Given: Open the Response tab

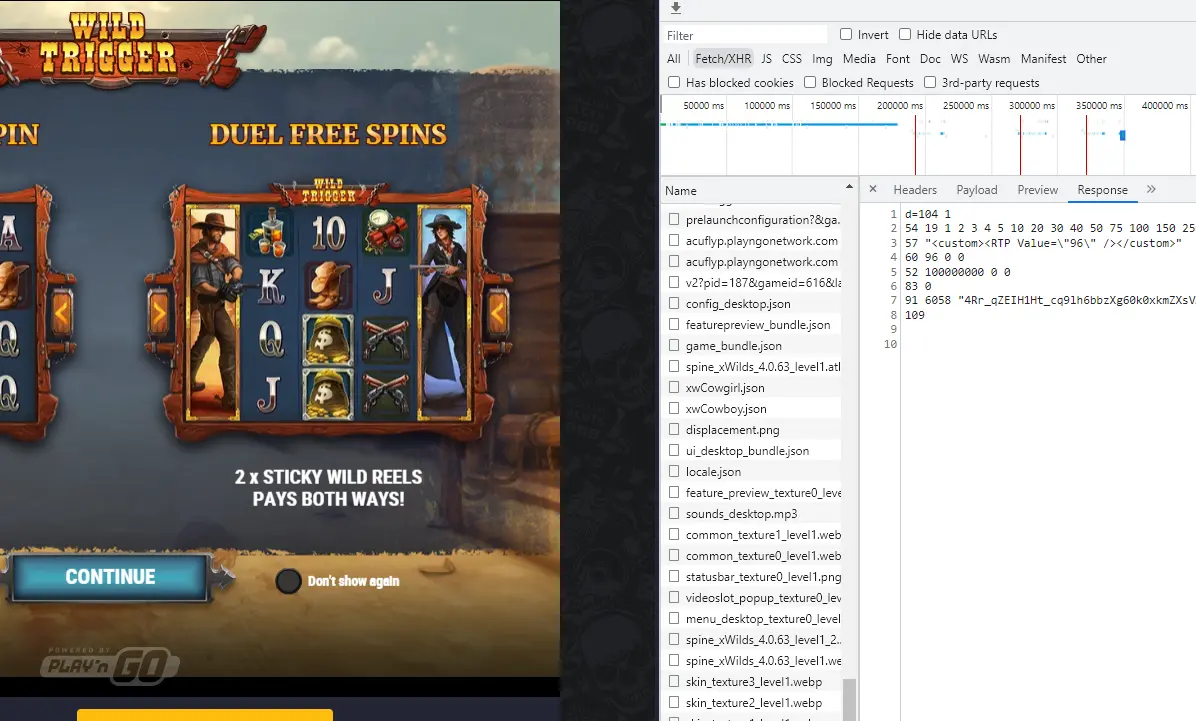Looking at the screenshot, I should [x=1102, y=190].
